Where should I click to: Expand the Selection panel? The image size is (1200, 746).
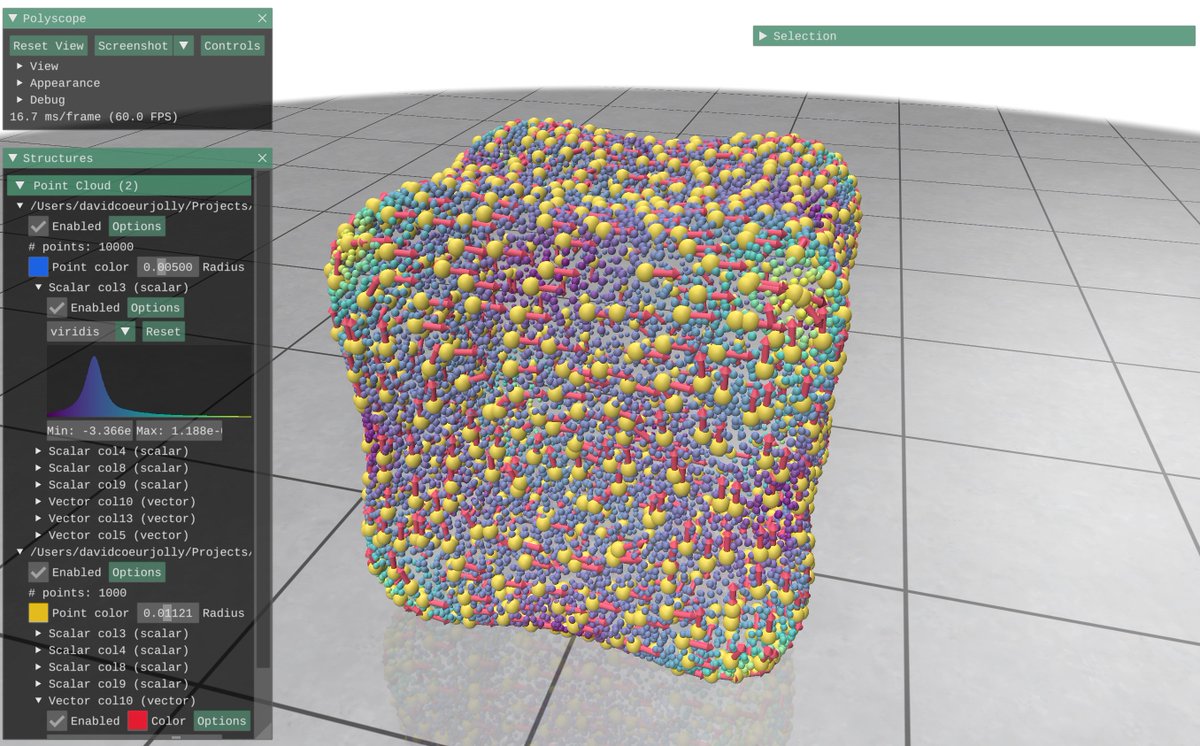point(763,36)
